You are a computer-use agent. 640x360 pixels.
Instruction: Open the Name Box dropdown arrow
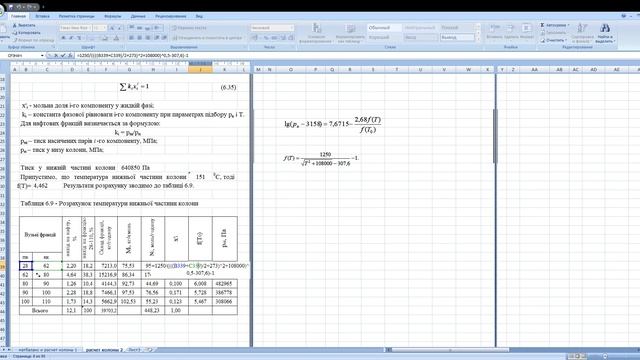(x=42, y=55)
